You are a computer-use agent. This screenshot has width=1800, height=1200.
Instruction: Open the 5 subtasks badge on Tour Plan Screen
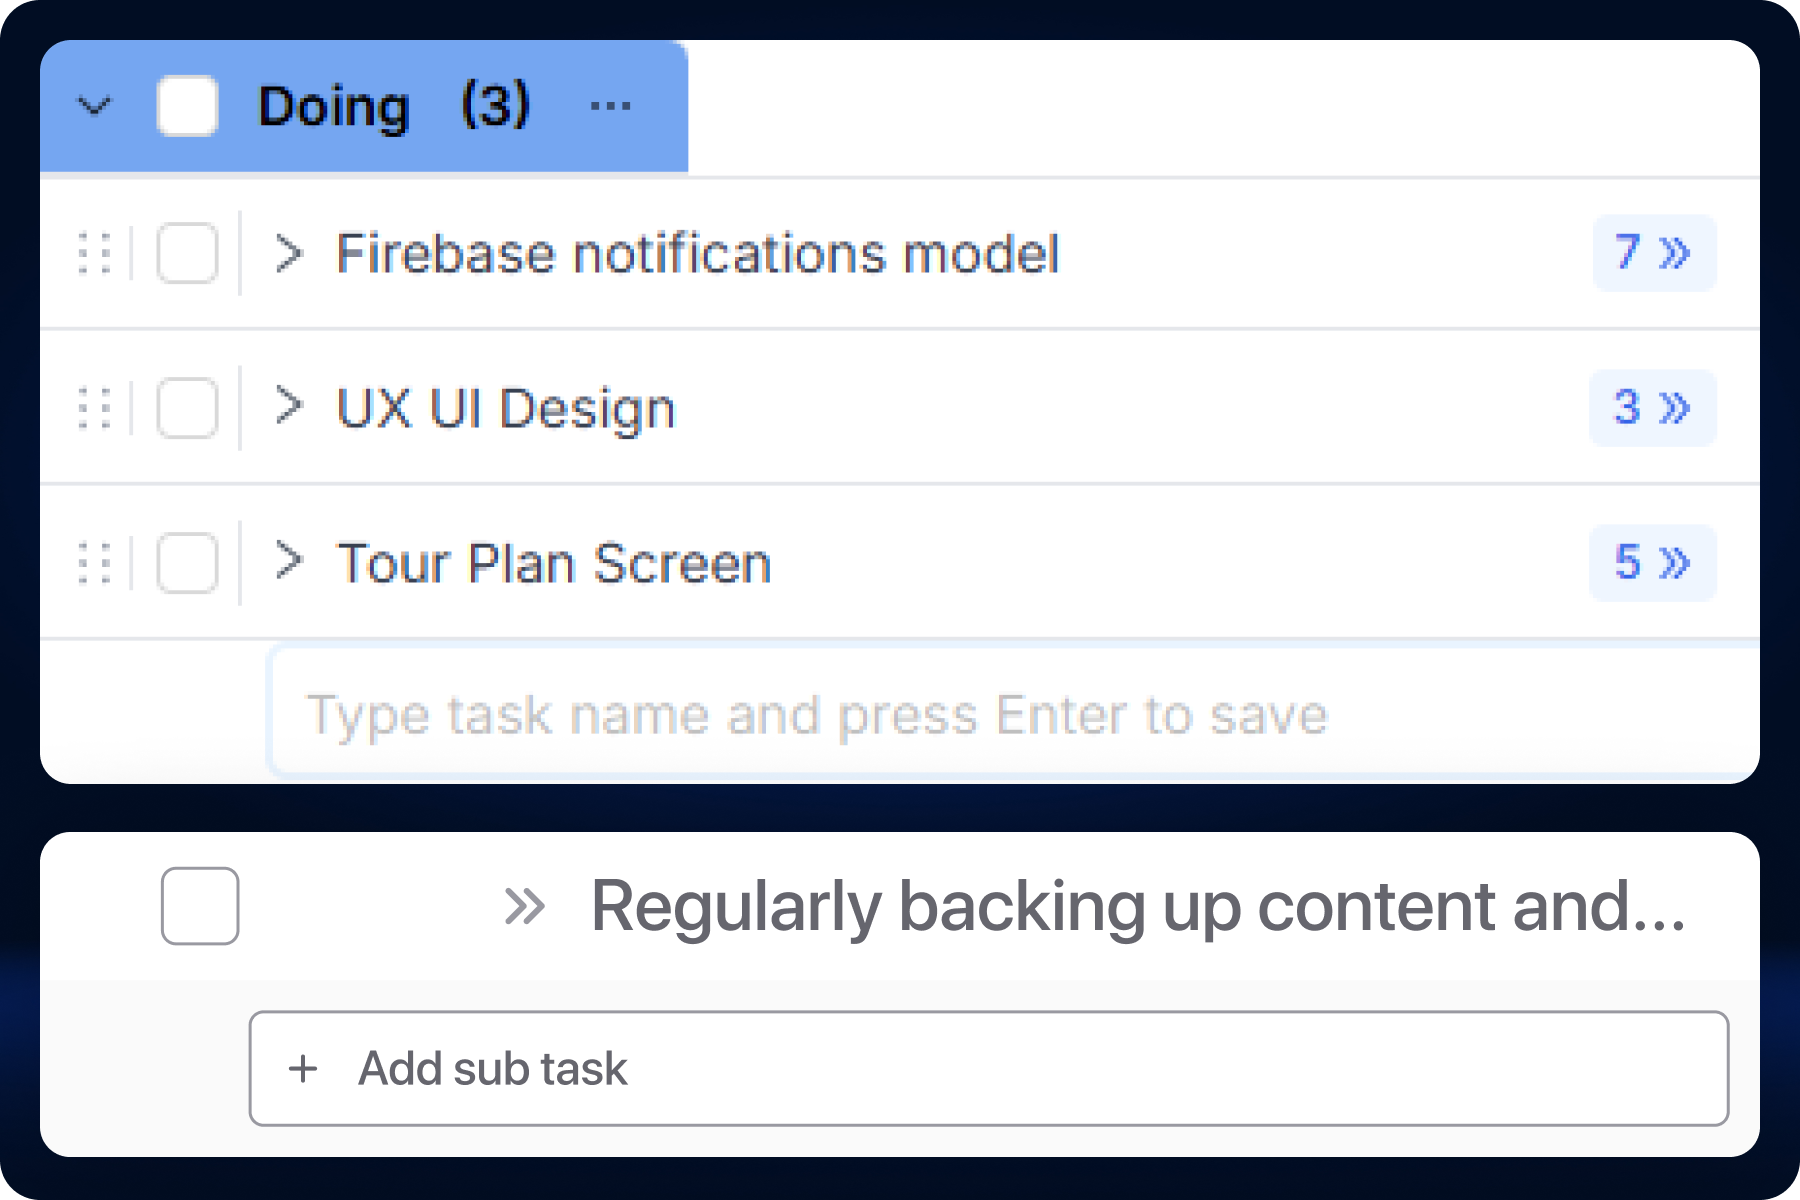pos(1651,561)
